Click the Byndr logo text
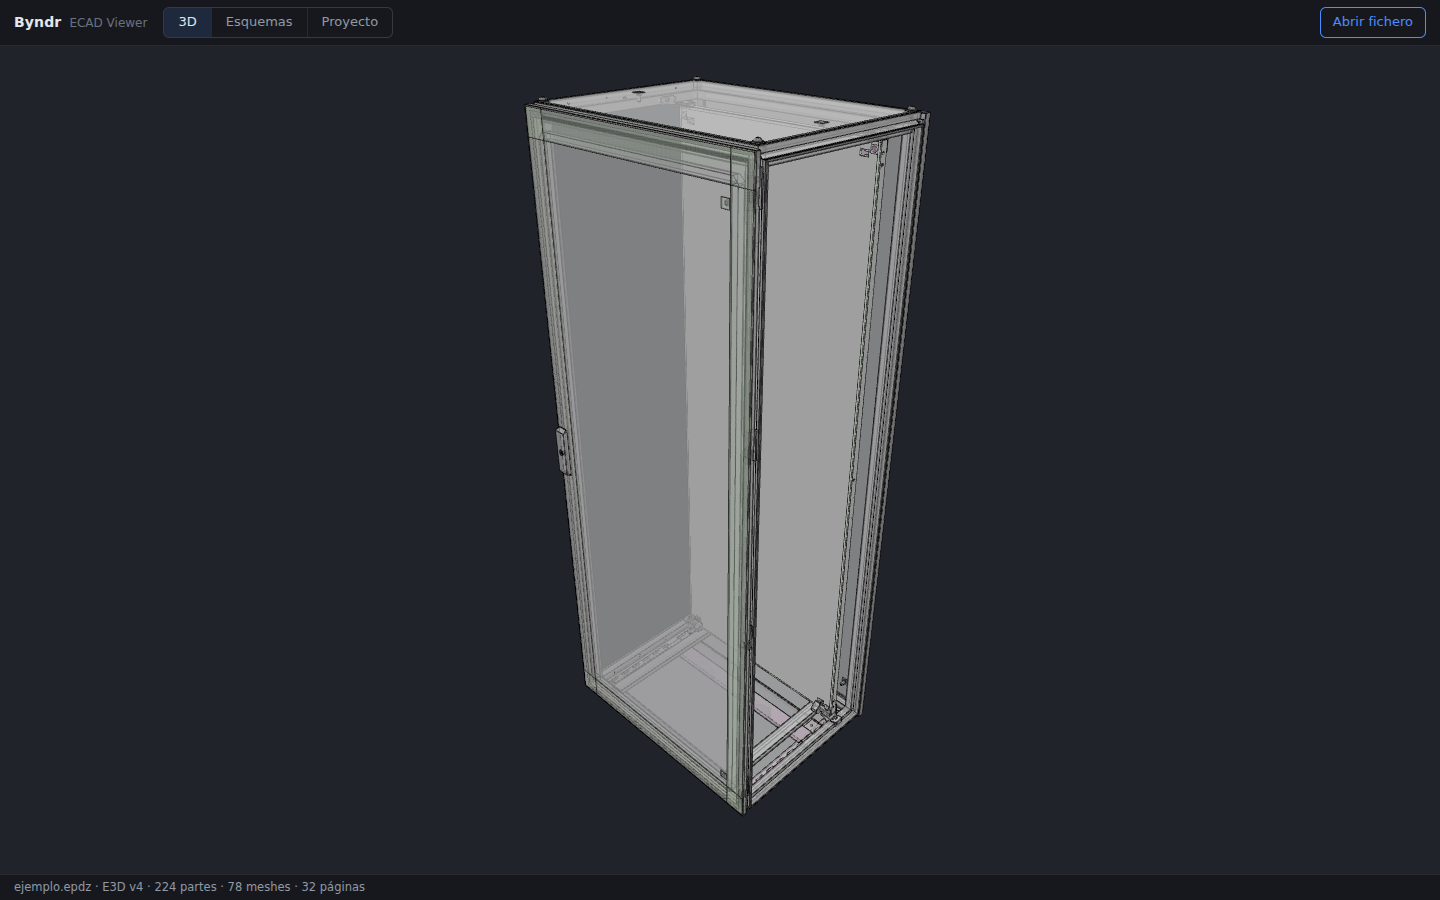The height and width of the screenshot is (900, 1440). [x=38, y=22]
